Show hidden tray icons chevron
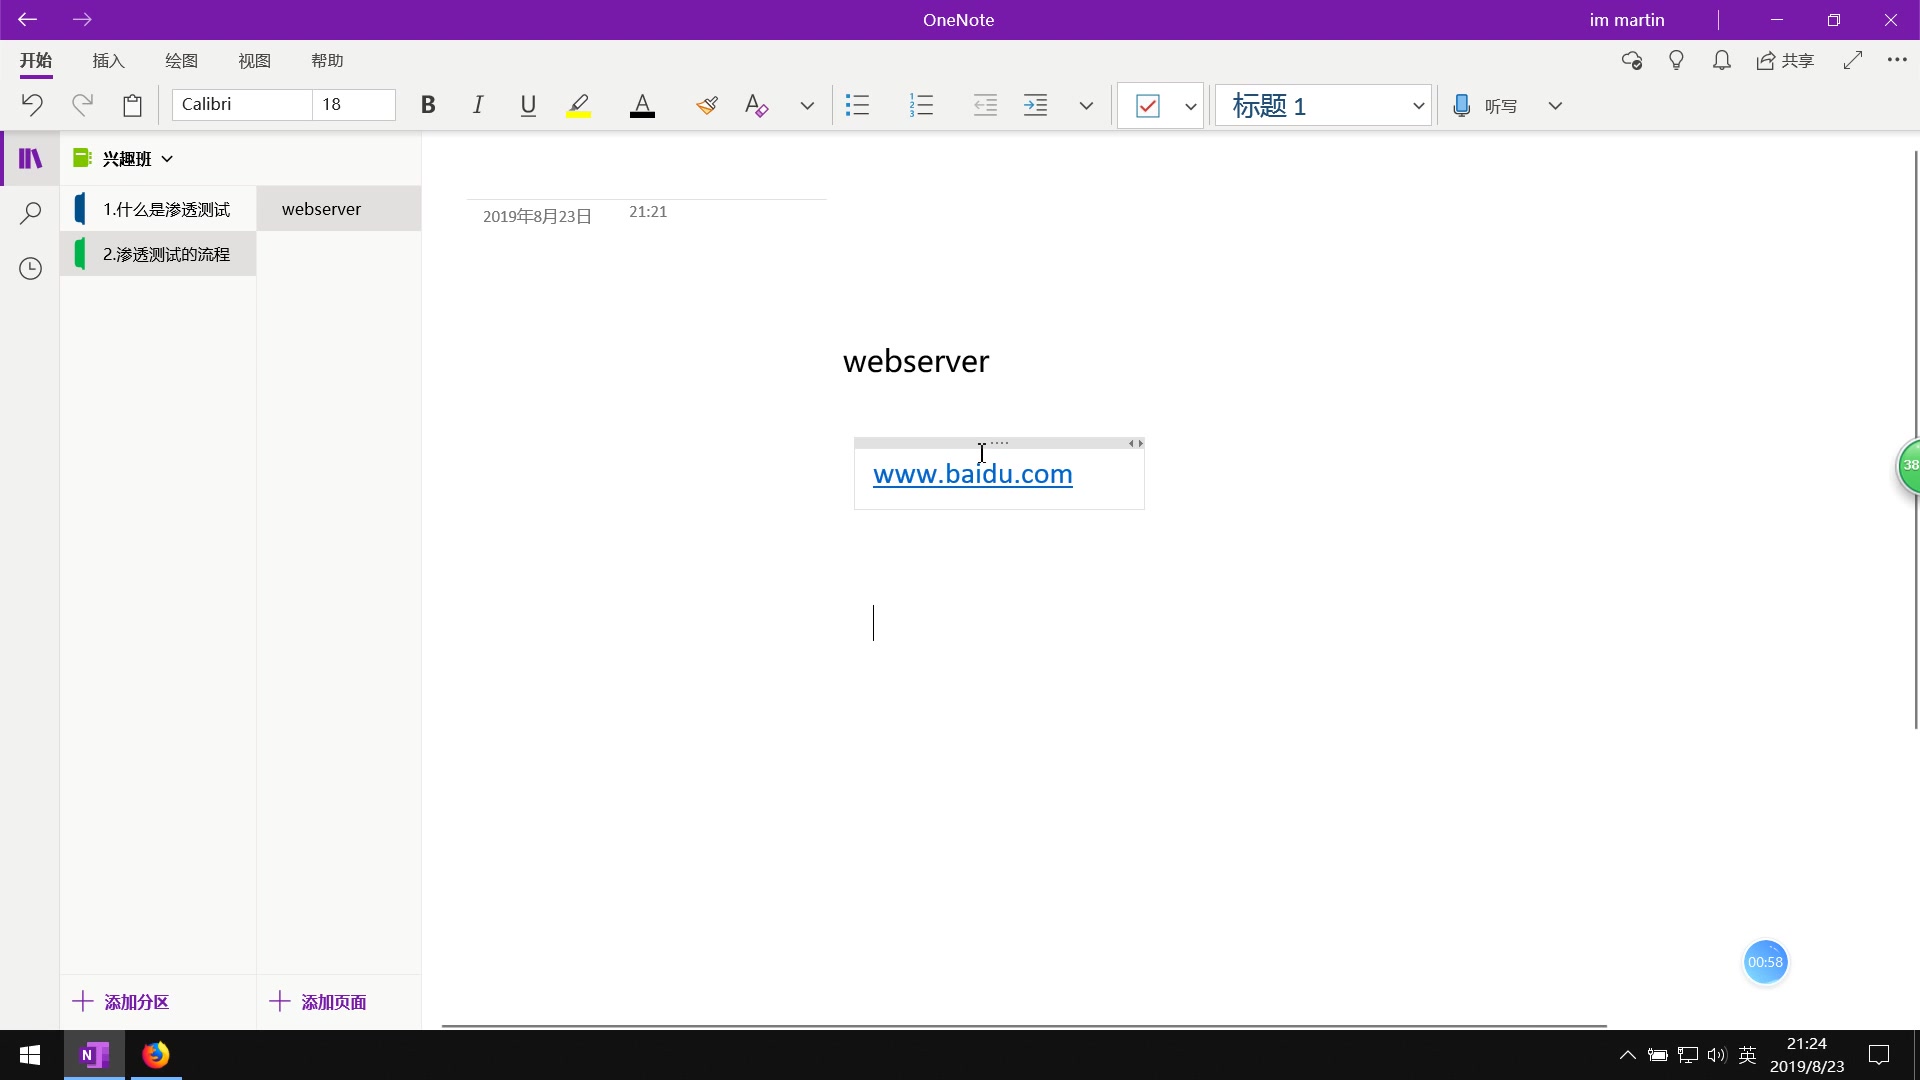Screen dimensions: 1920x1080 [x=1627, y=1055]
